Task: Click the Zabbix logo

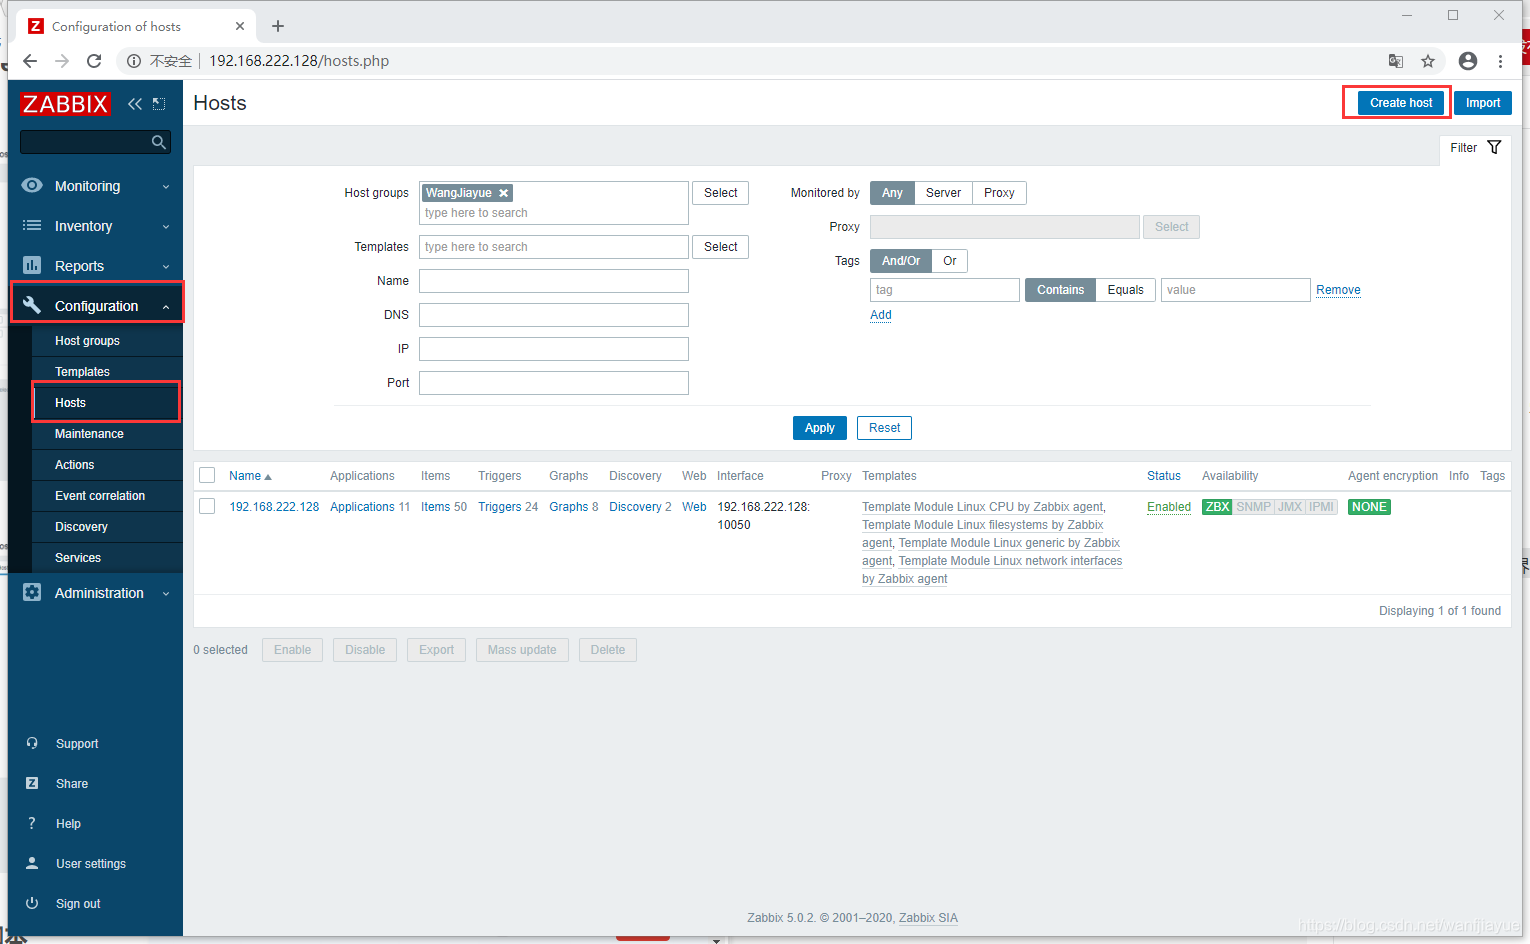Action: pyautogui.click(x=65, y=104)
